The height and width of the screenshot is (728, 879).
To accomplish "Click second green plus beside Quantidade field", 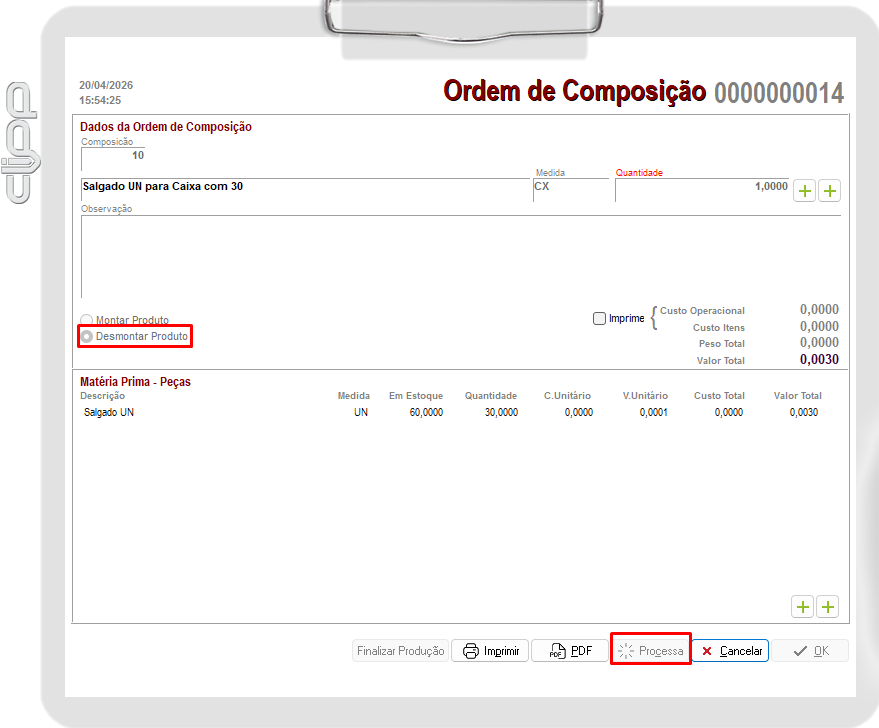I will pos(830,191).
